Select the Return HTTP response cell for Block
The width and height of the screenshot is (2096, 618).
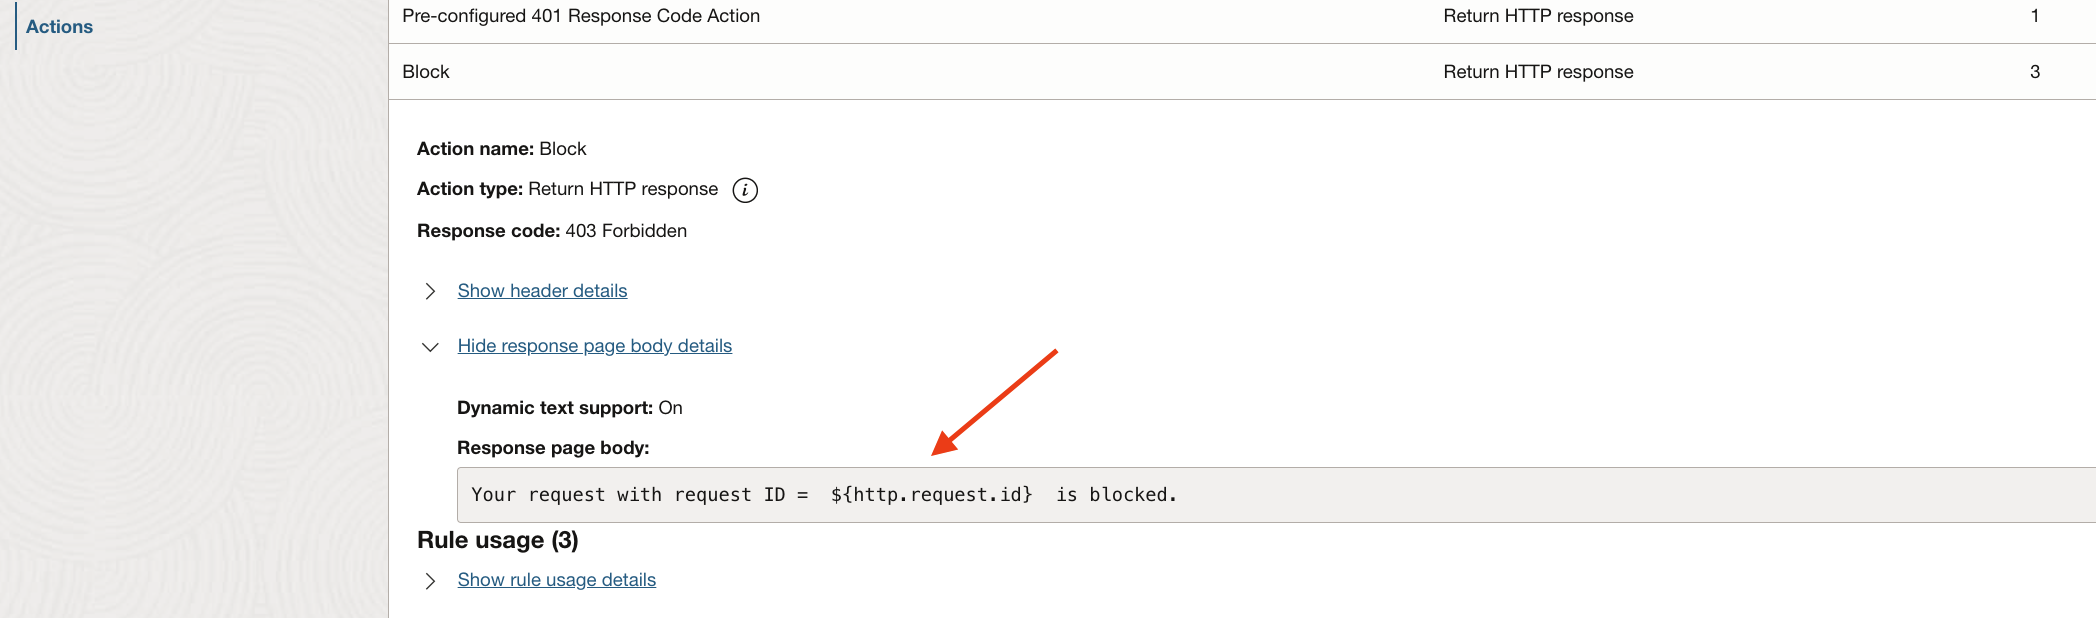click(x=1538, y=71)
